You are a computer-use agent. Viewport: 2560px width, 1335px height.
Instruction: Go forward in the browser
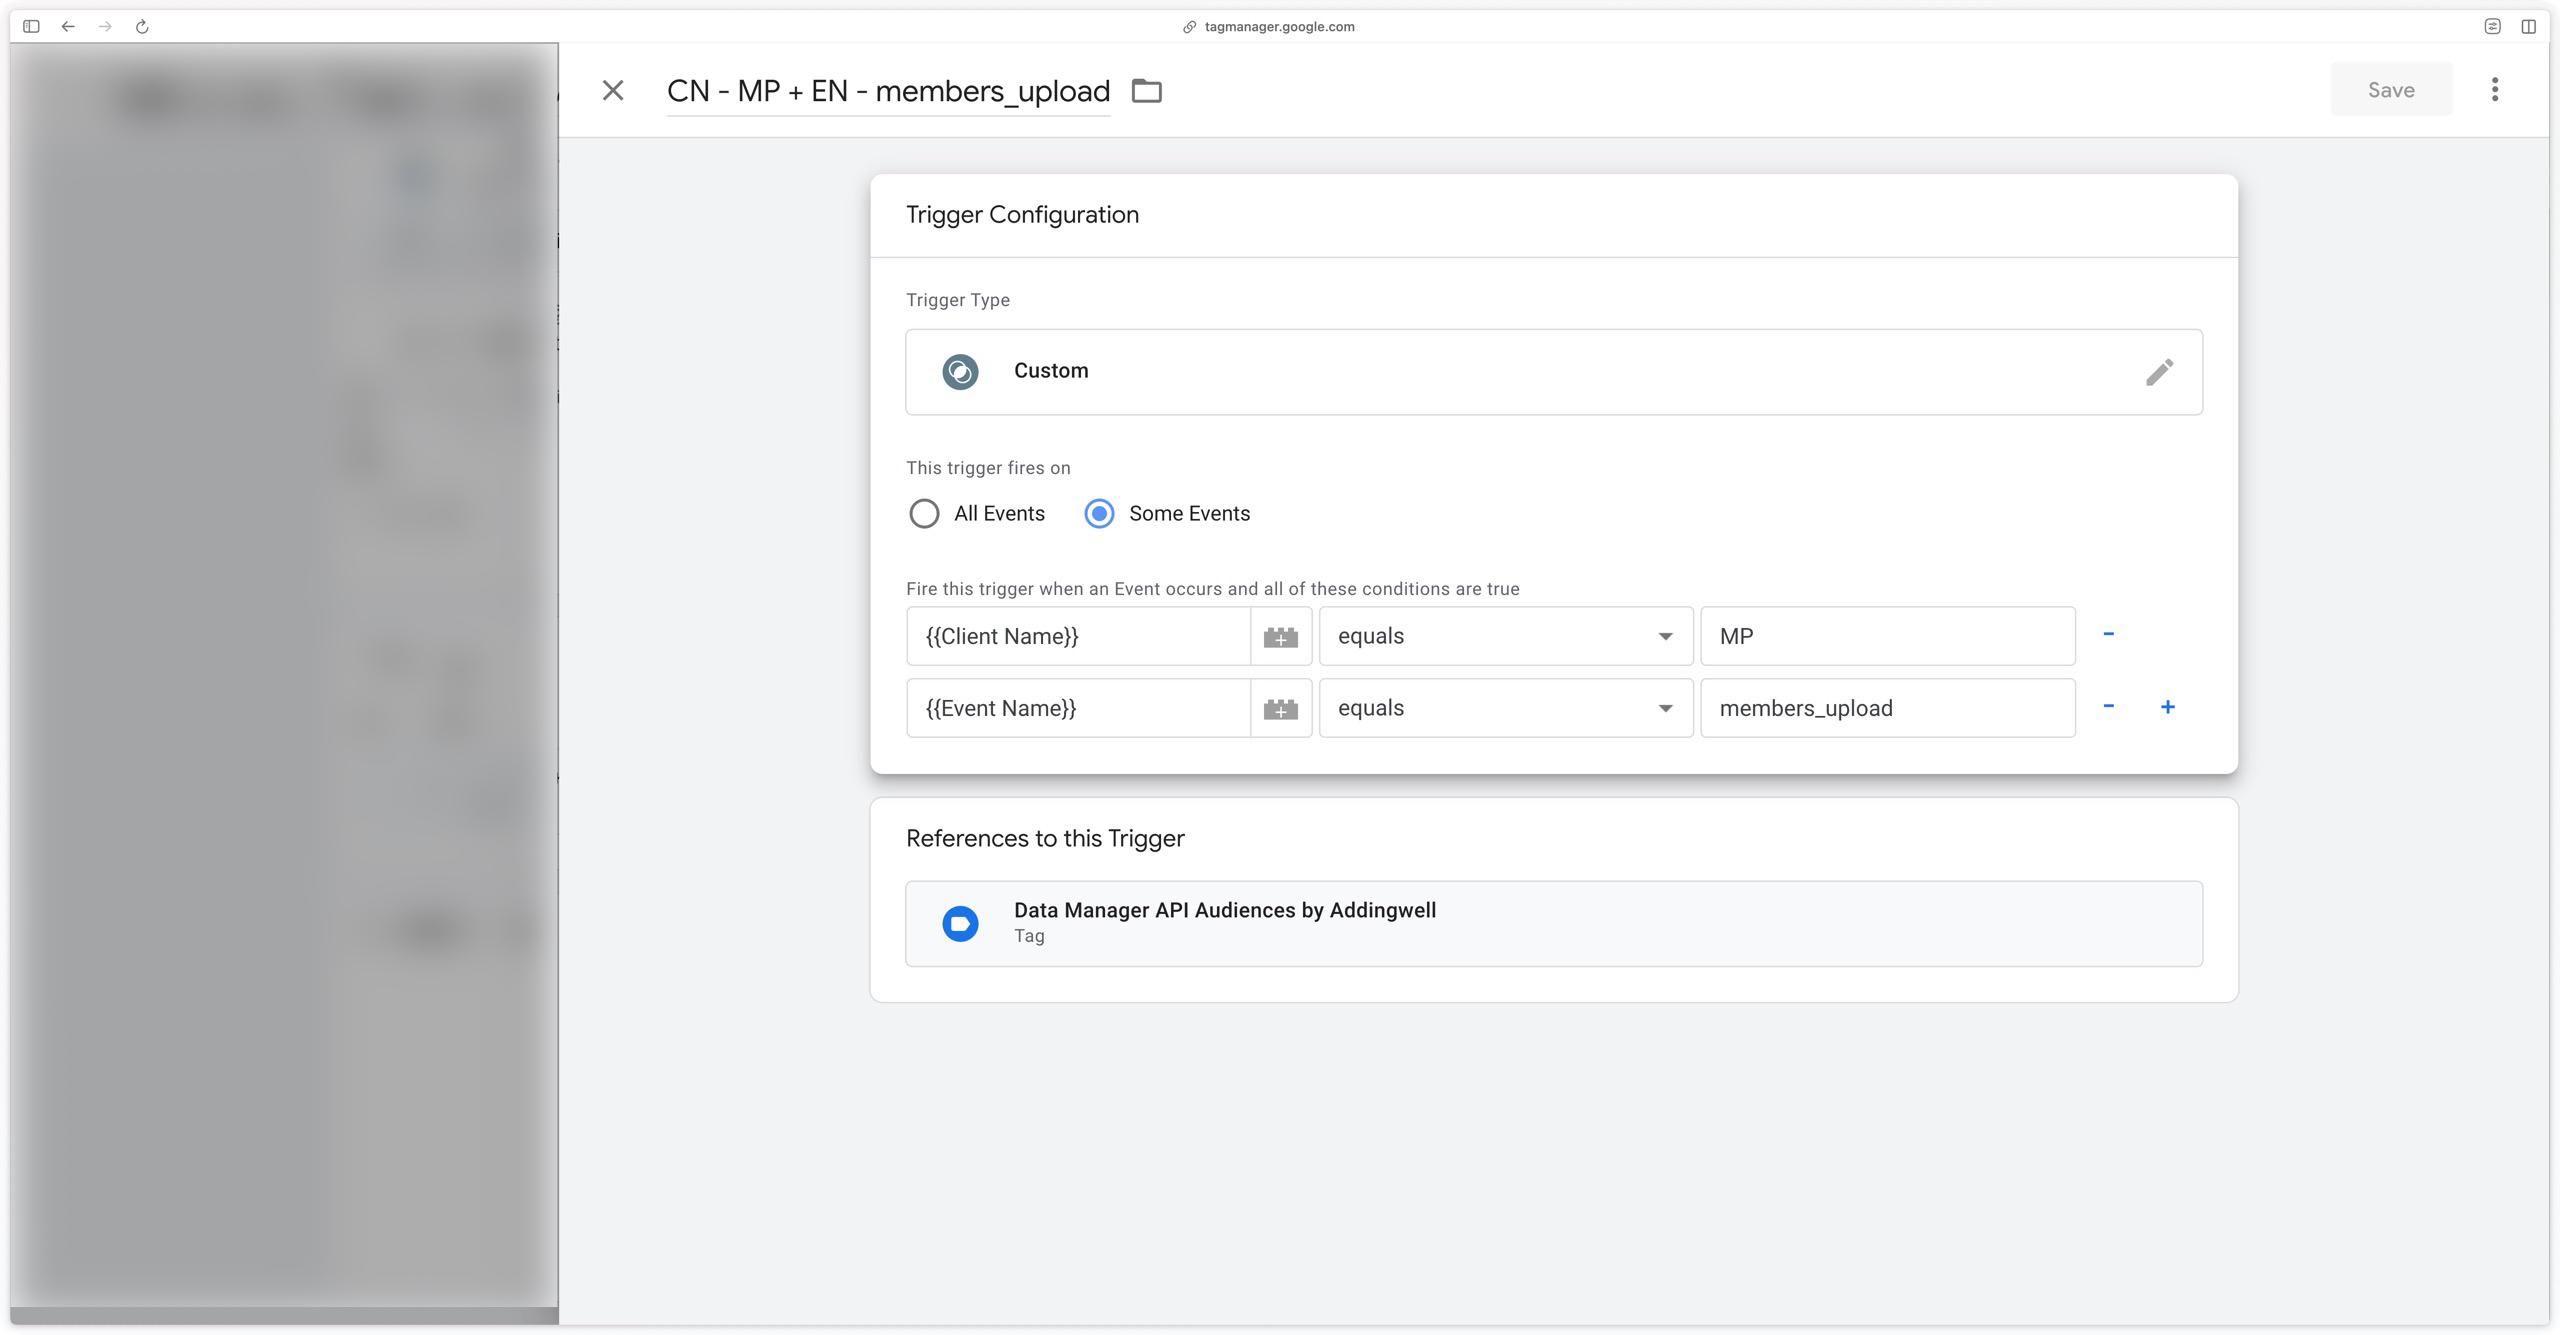coord(105,27)
